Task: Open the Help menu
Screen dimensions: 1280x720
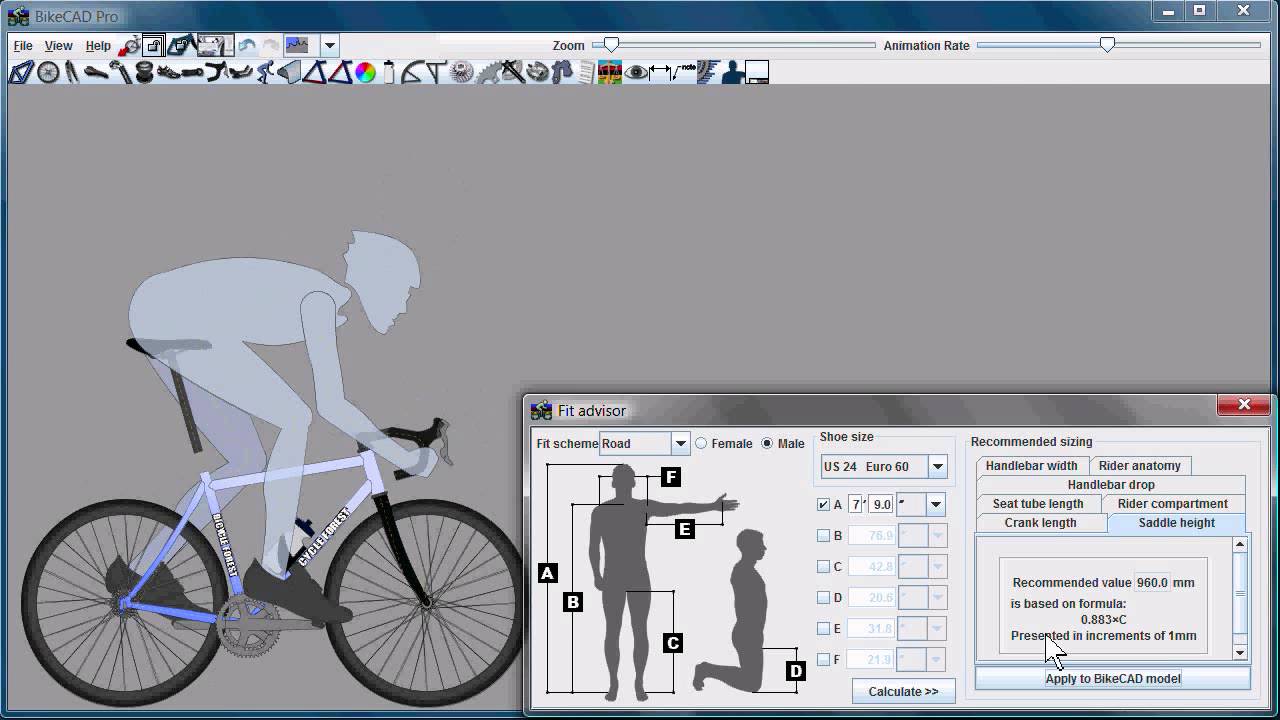Action: click(98, 46)
